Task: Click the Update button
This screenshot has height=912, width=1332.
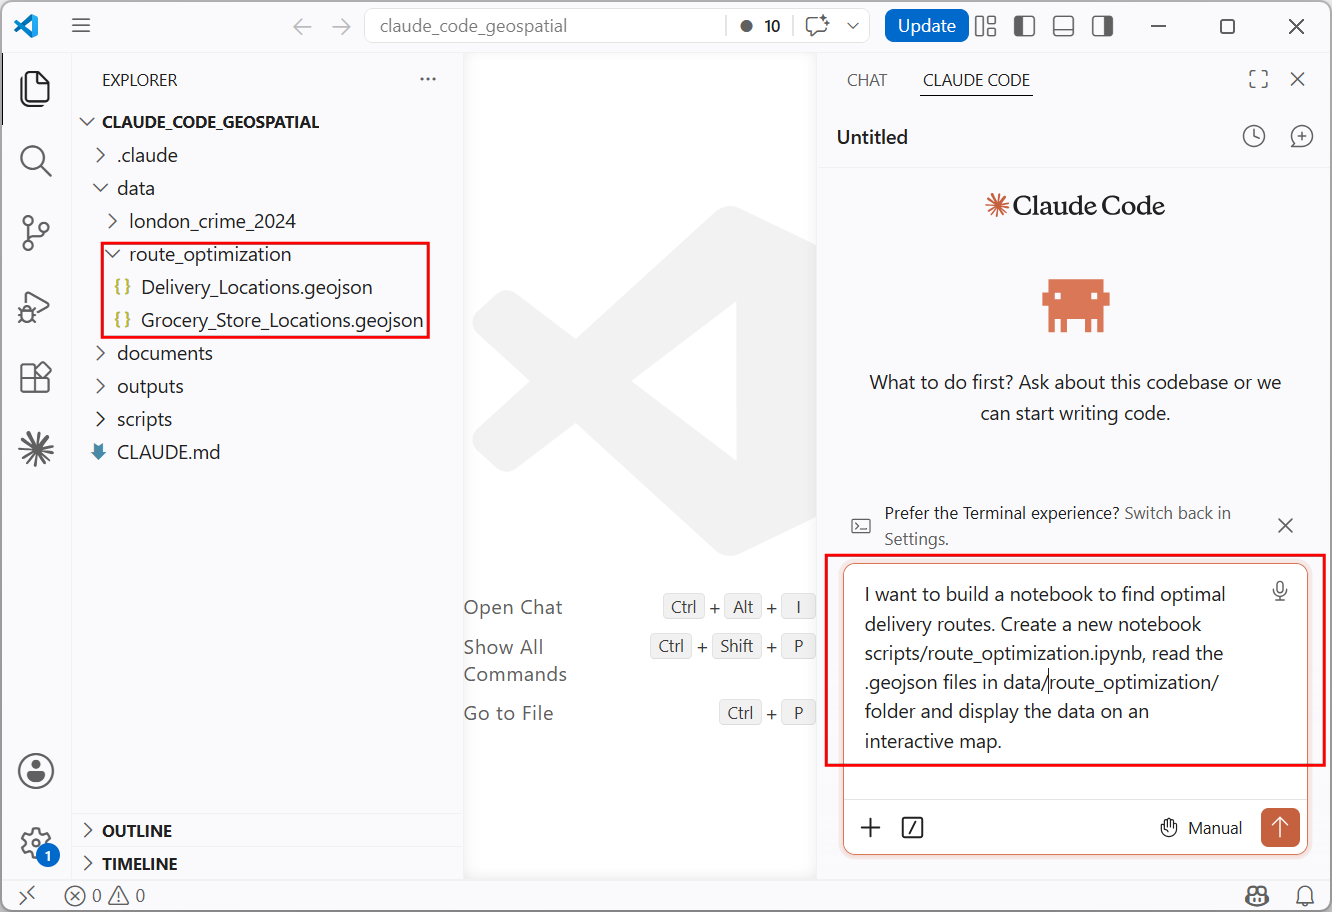Action: coord(927,26)
